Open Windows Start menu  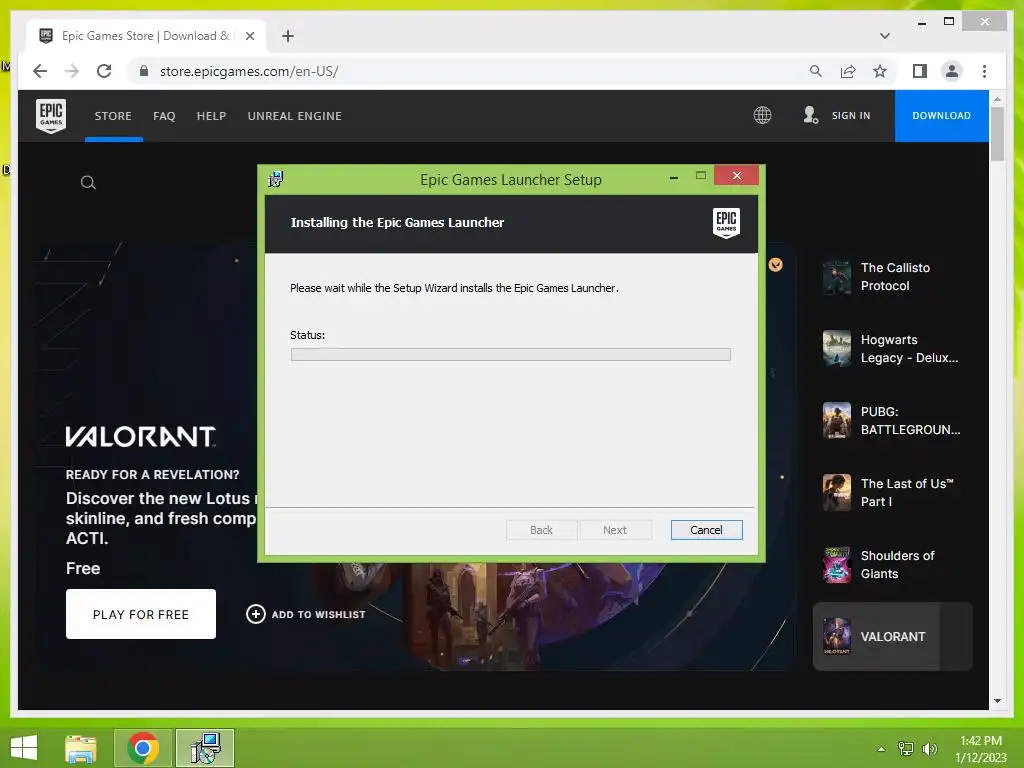pyautogui.click(x=24, y=748)
